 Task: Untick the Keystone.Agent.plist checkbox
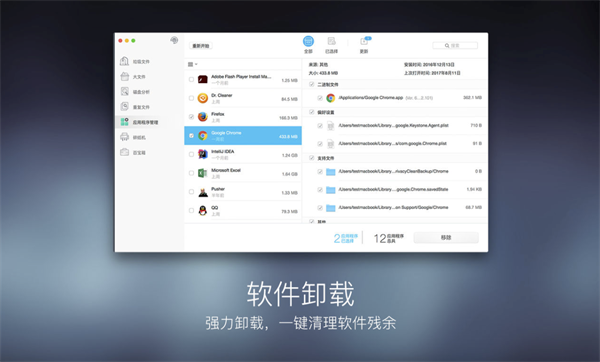click(320, 126)
